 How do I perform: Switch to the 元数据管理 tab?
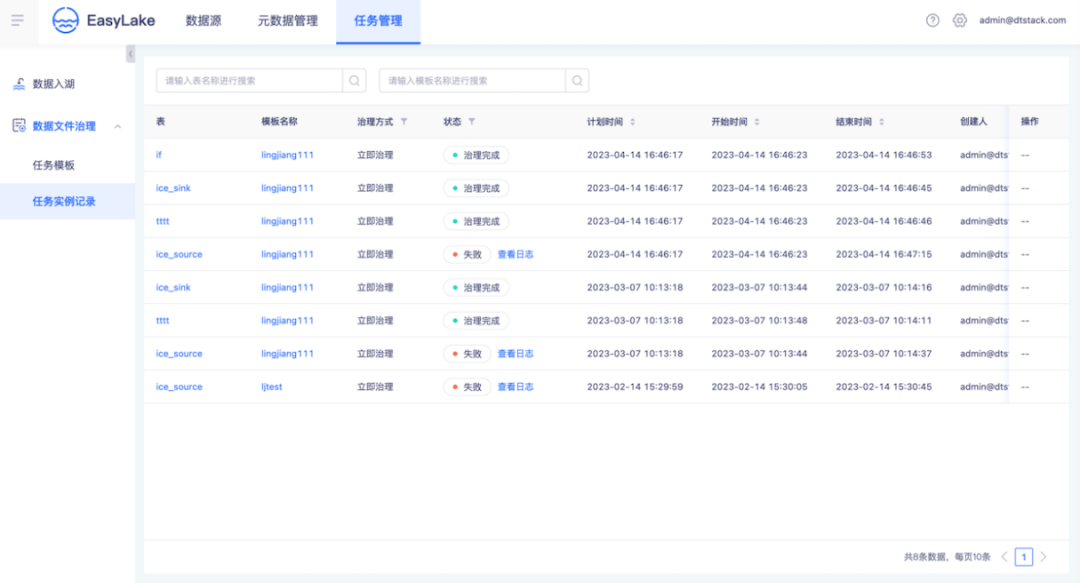click(288, 21)
